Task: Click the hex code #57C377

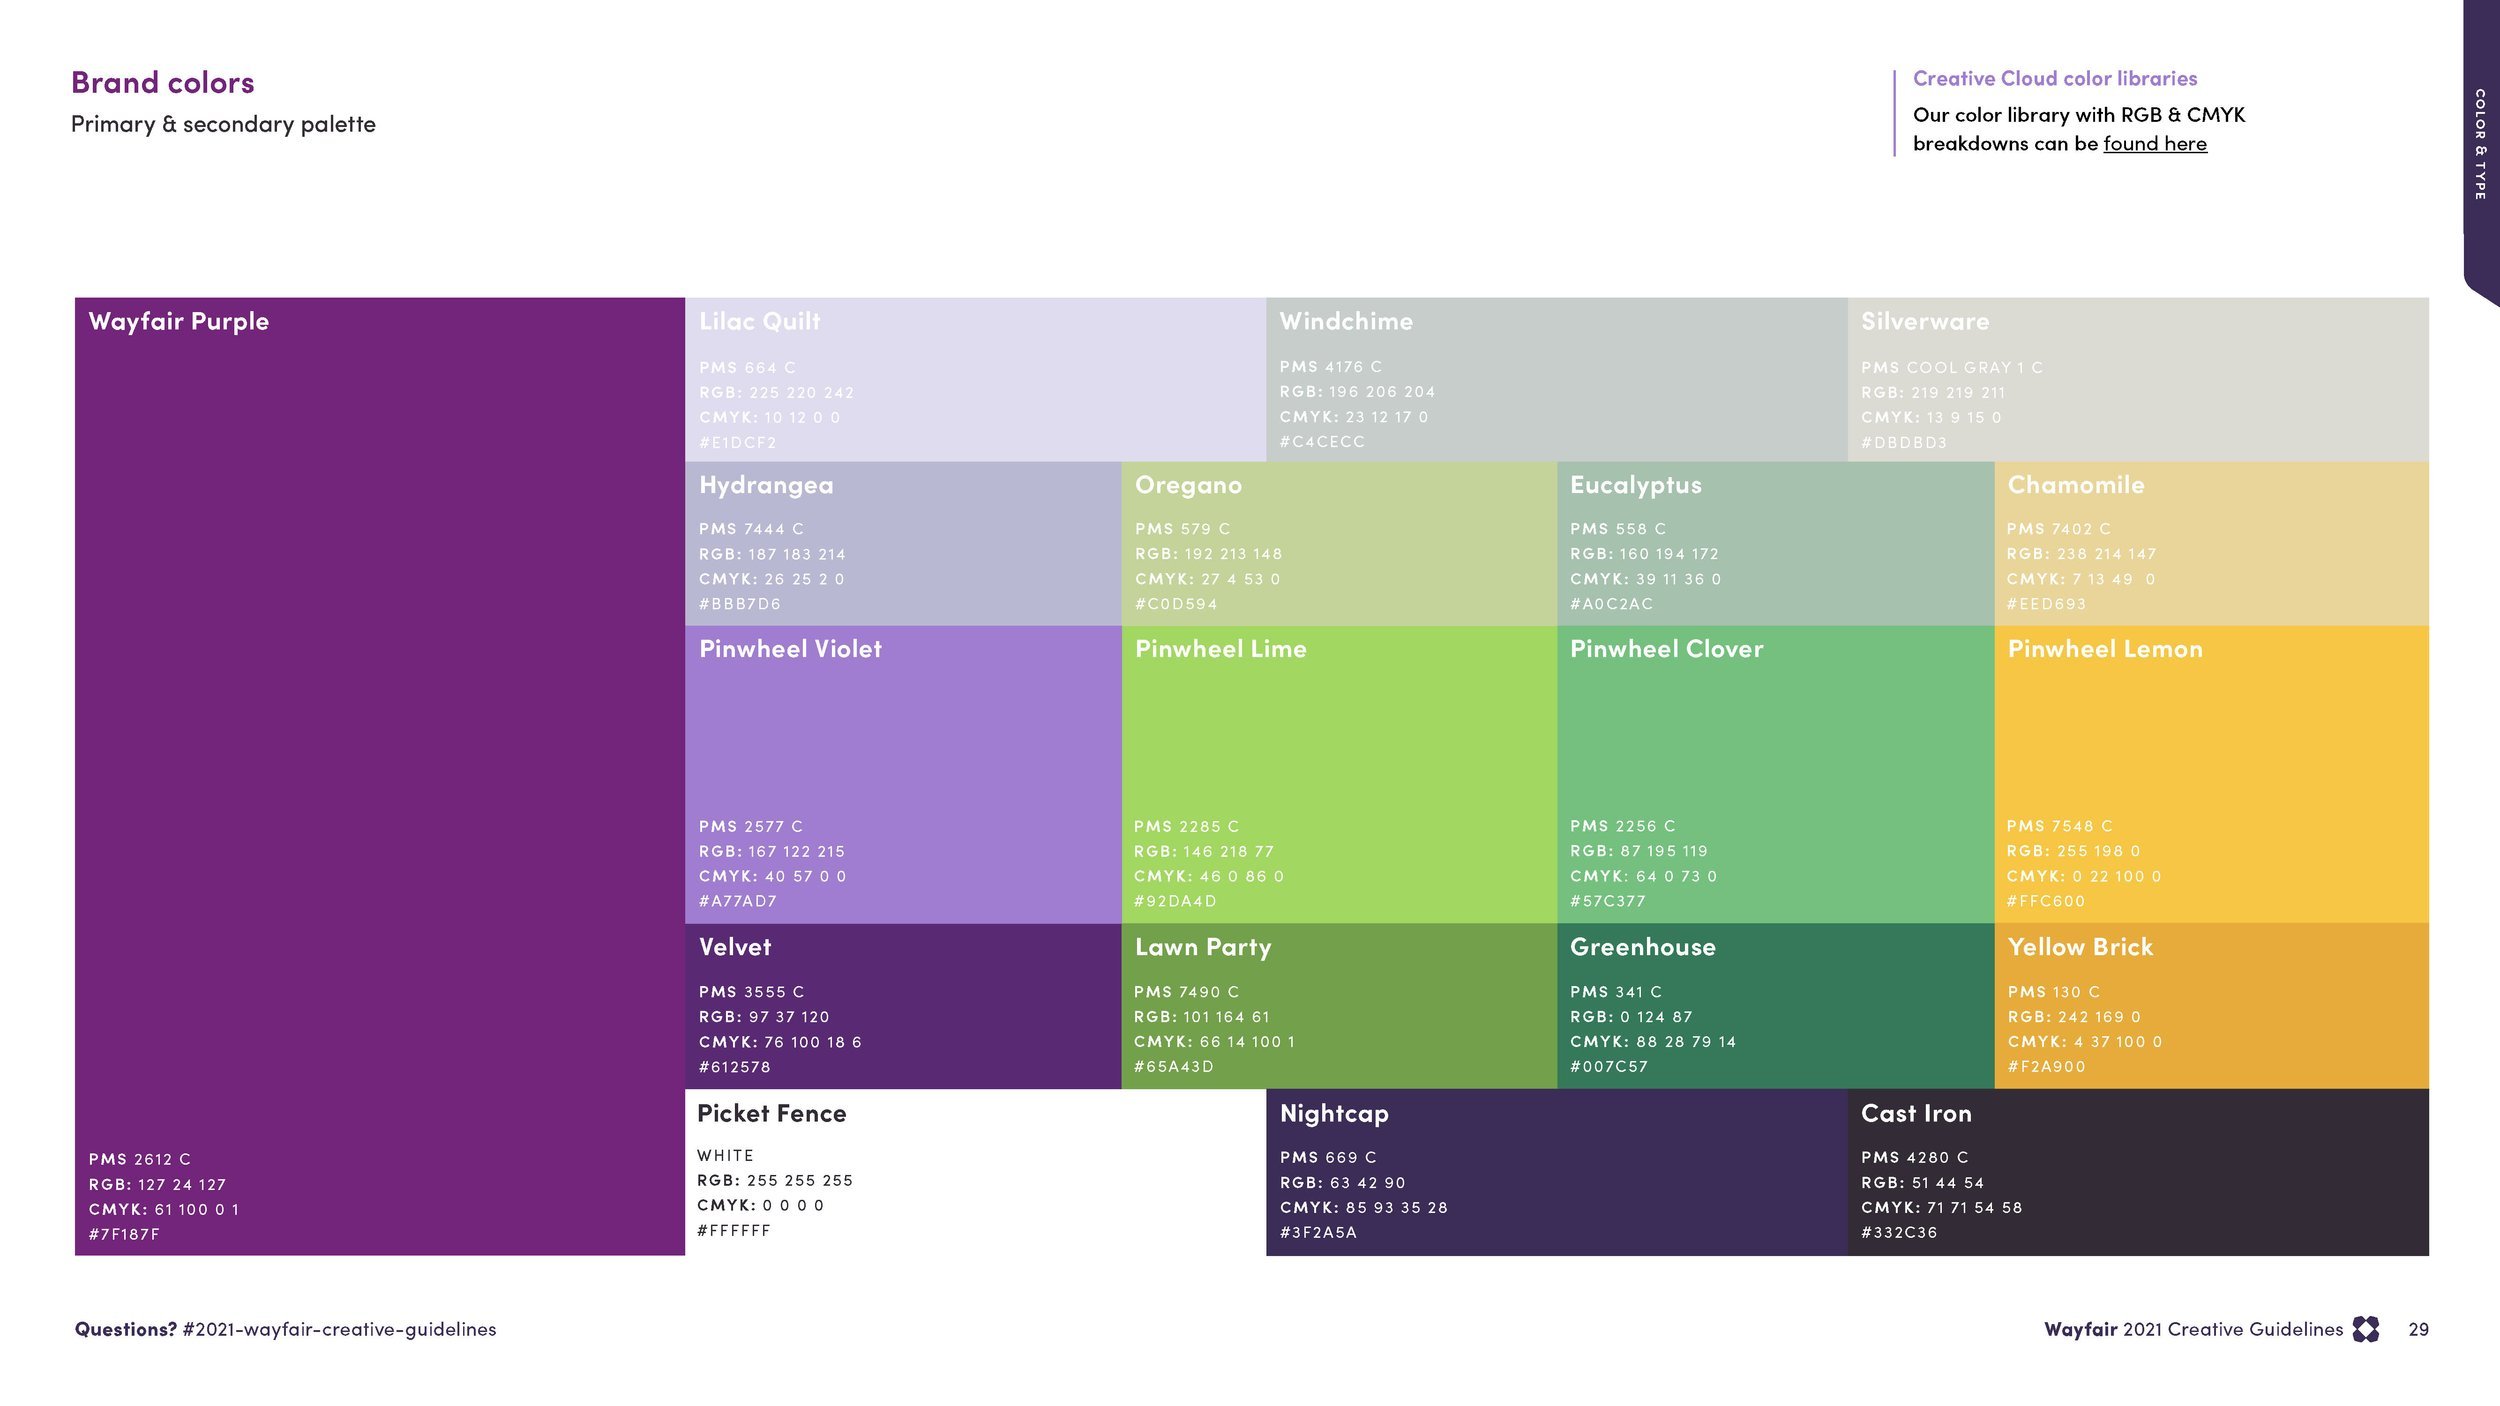Action: click(x=1608, y=901)
